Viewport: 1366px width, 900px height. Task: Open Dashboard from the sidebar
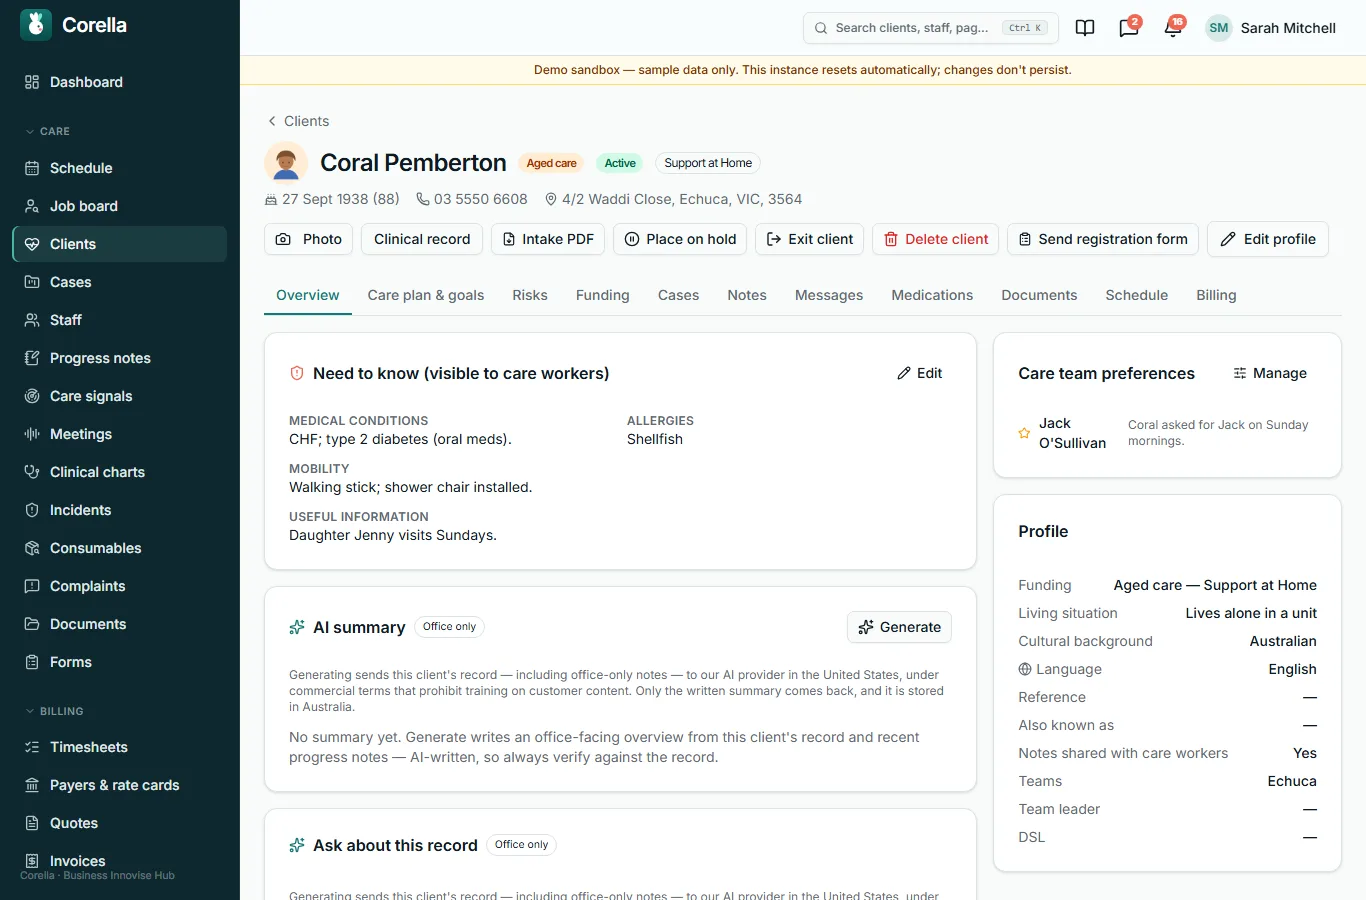120,82
